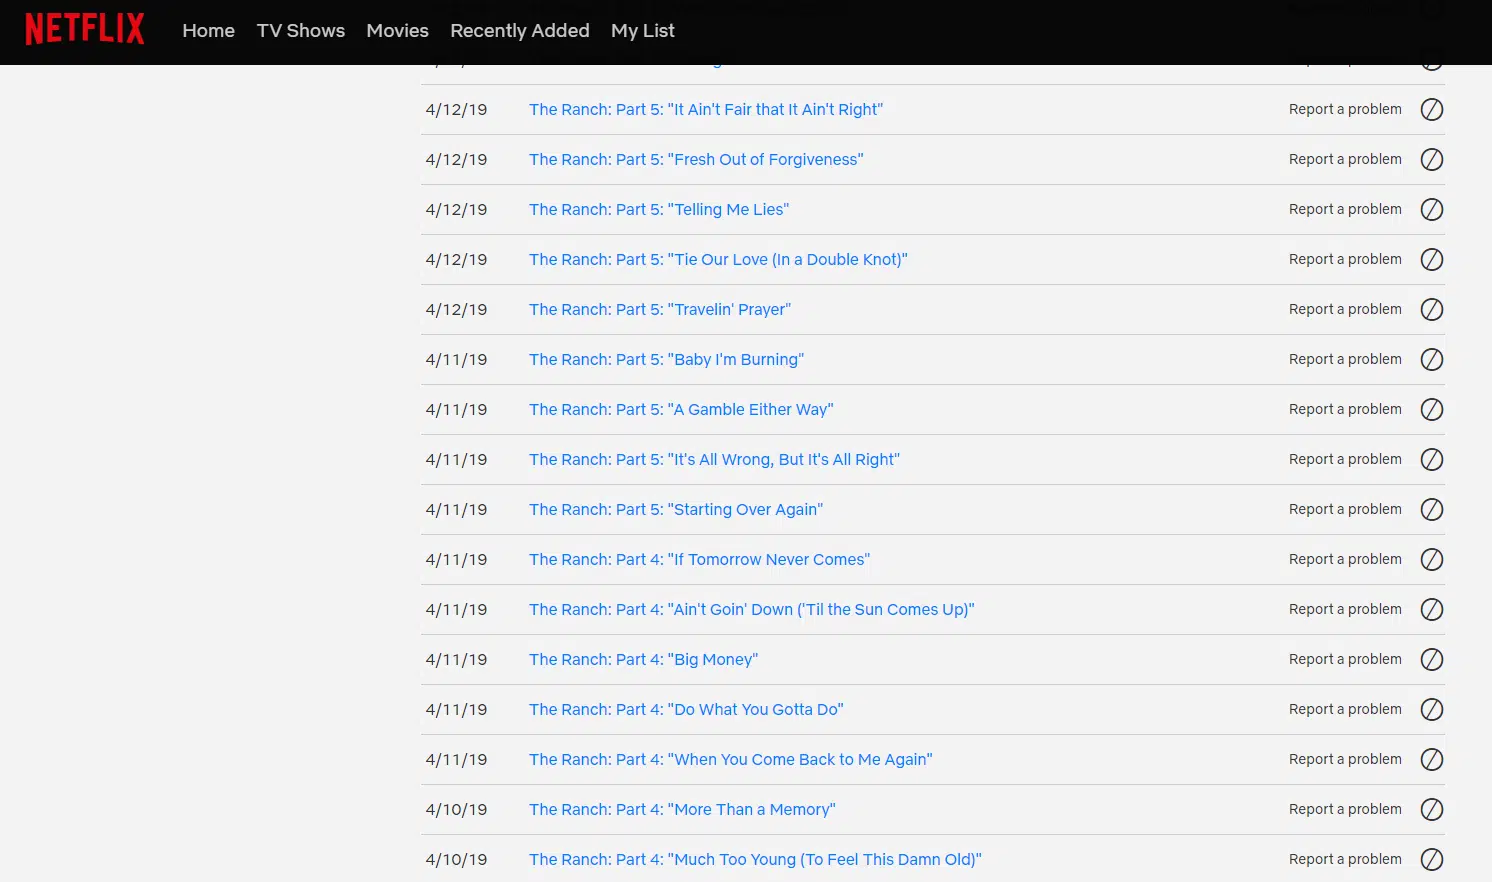Open "It Ain't Fair that It Ain't Right" episode link
The width and height of the screenshot is (1492, 882).
[x=705, y=110]
